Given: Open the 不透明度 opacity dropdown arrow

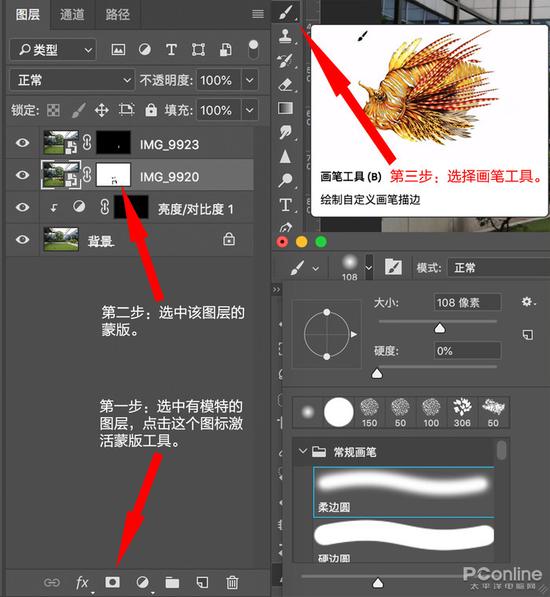Looking at the screenshot, I should (250, 80).
